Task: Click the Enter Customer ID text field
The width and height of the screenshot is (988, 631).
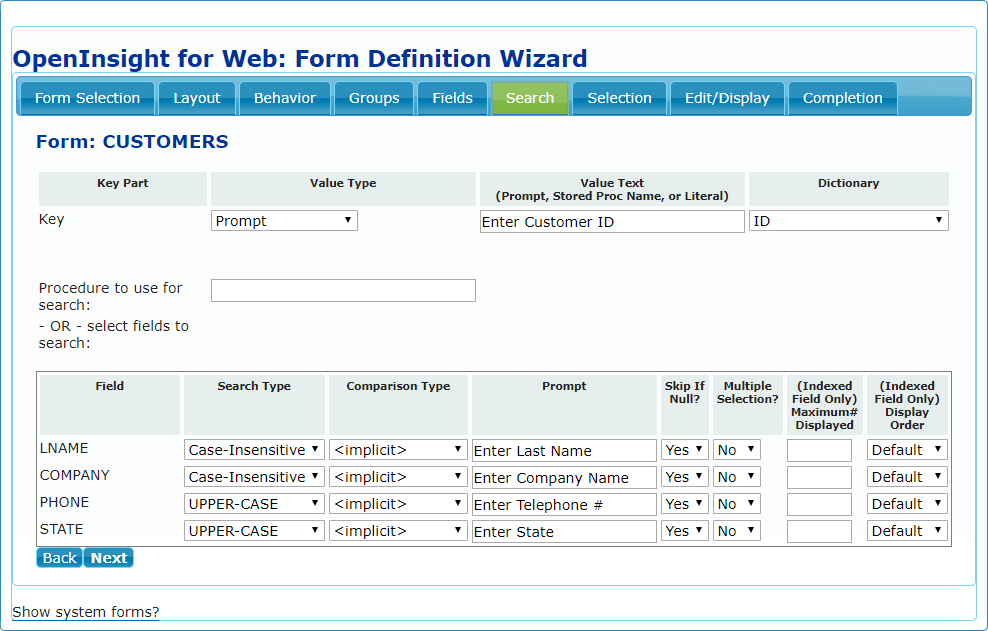Action: pos(612,221)
